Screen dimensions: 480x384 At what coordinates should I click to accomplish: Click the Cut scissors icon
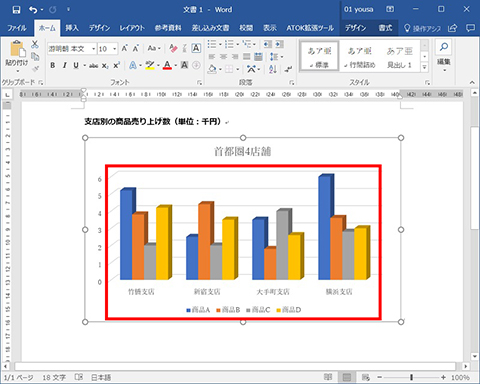tap(35, 44)
